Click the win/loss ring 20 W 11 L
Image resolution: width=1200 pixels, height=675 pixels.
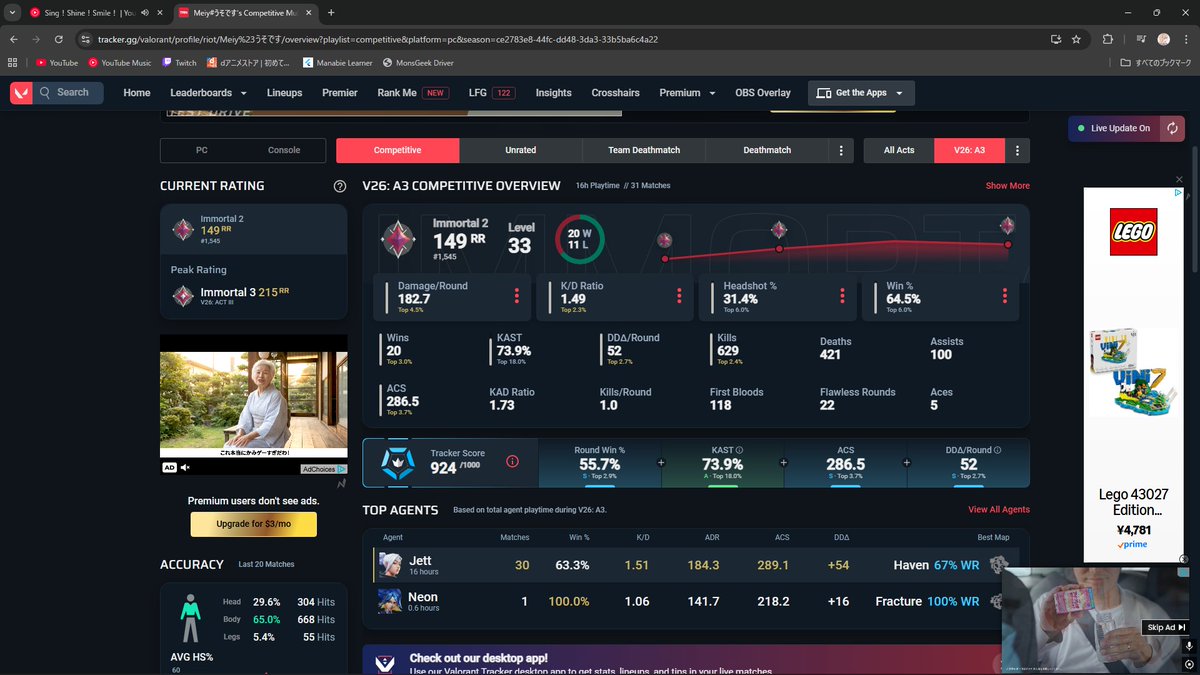click(x=579, y=239)
